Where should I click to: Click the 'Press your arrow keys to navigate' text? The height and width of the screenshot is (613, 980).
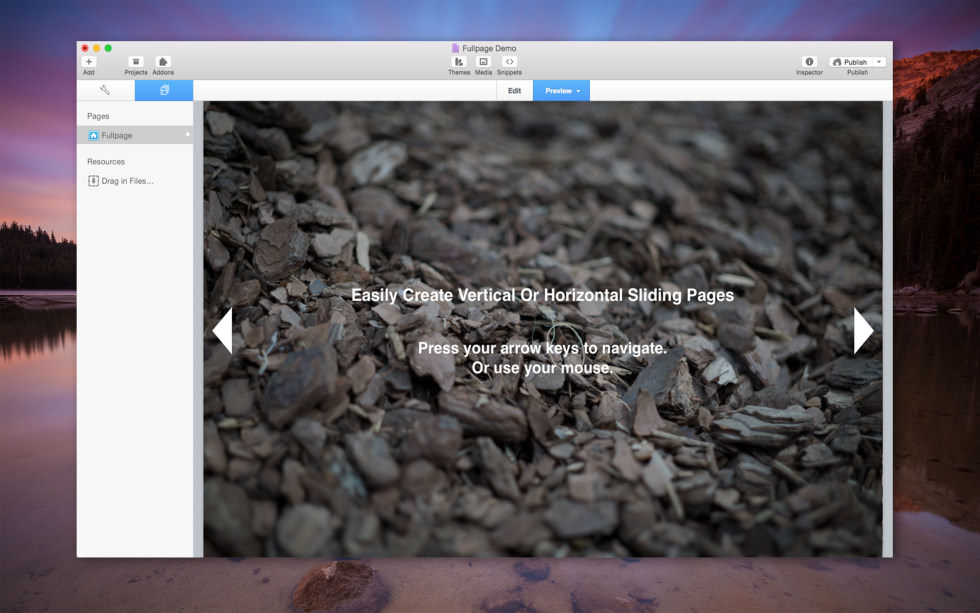point(542,348)
